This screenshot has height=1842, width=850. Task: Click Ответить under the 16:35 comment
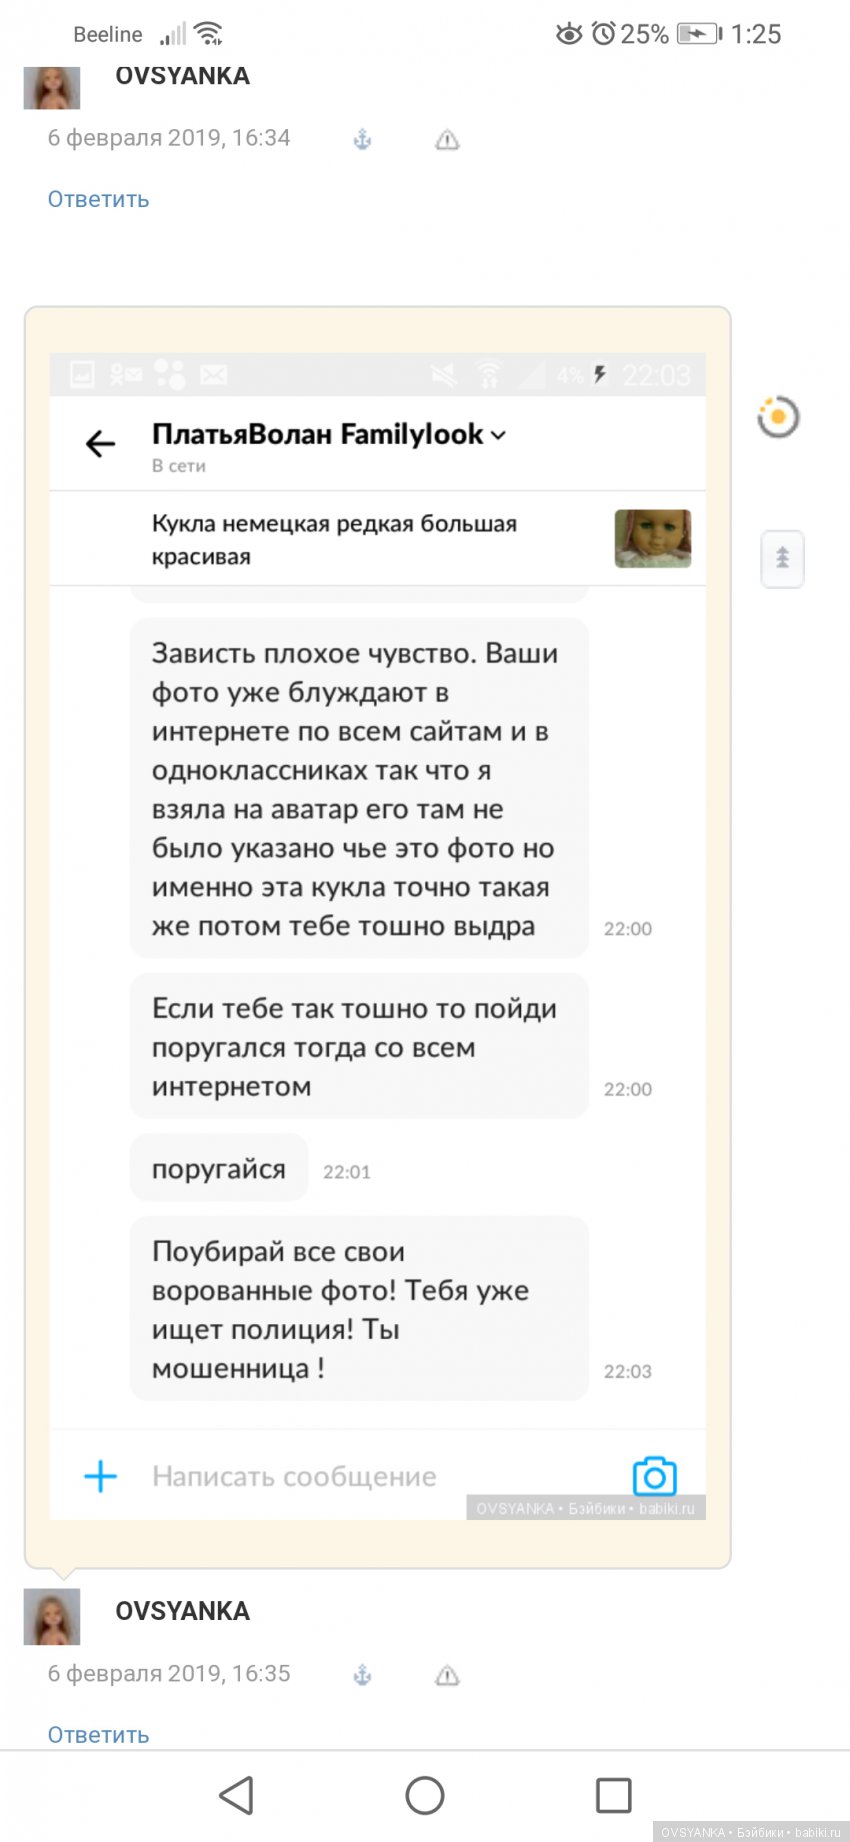[x=98, y=1734]
